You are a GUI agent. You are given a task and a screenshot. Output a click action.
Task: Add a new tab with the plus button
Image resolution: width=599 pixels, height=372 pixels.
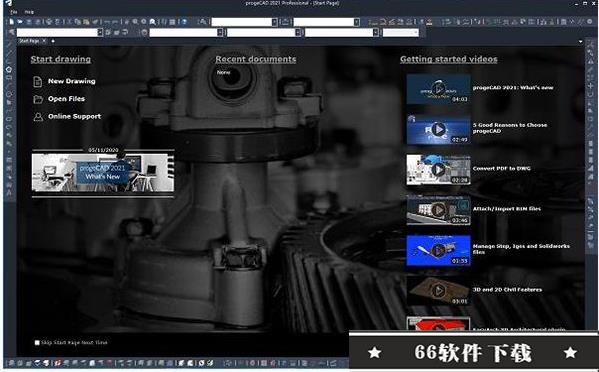(x=53, y=41)
